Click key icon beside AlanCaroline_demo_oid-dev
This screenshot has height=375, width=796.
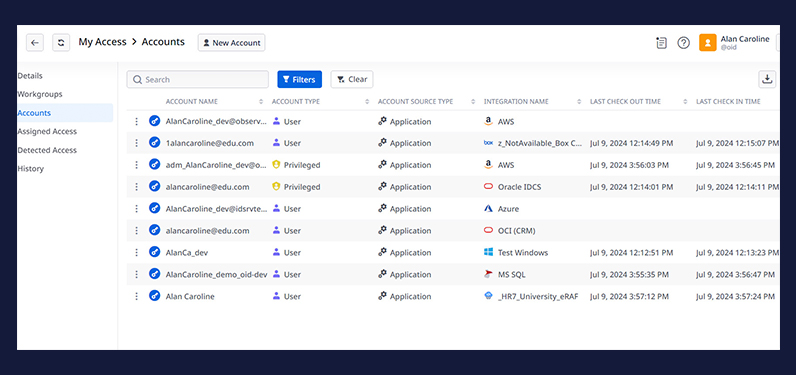(x=154, y=274)
